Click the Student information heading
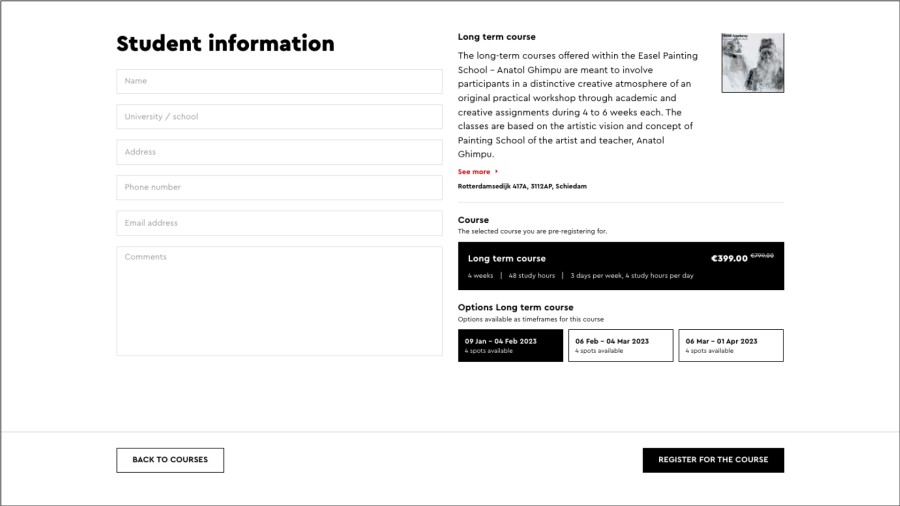The image size is (900, 506). 225,44
